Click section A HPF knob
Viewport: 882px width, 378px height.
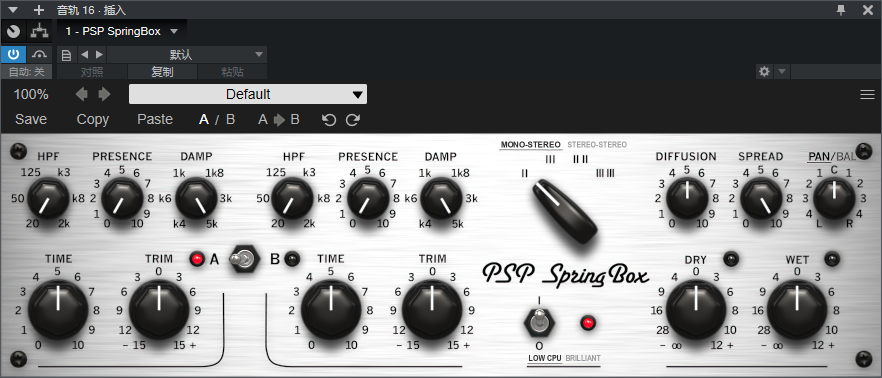(48, 199)
